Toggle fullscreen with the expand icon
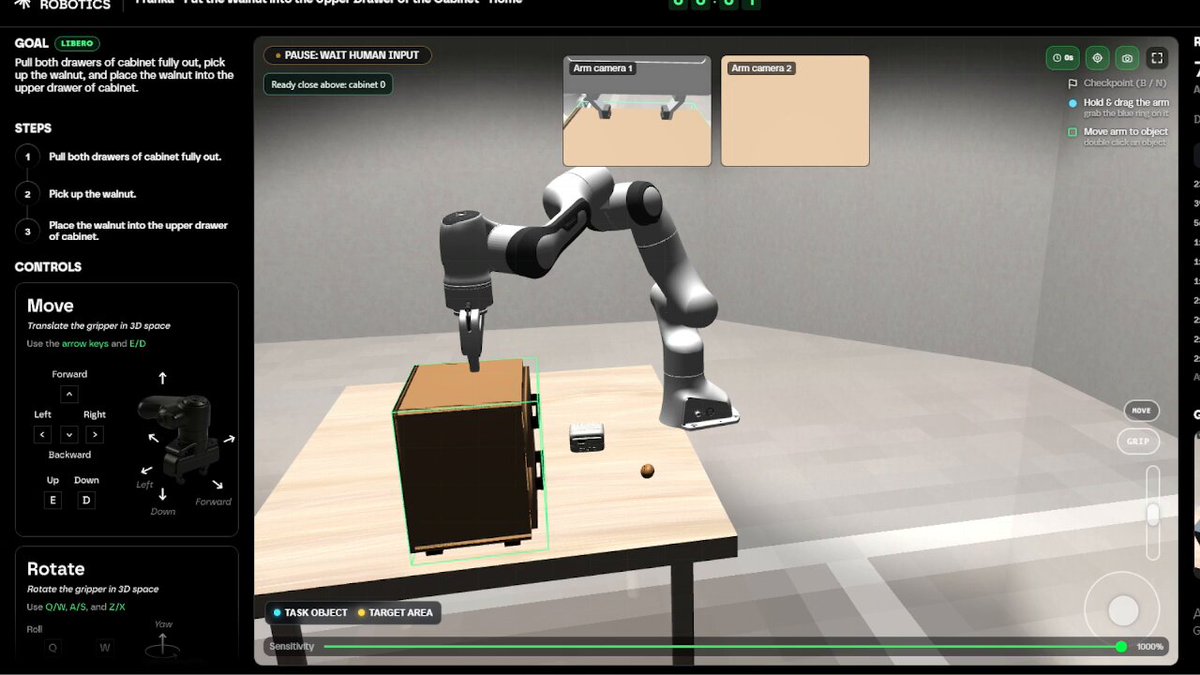Screen dimensions: 1200x675 coord(1156,58)
